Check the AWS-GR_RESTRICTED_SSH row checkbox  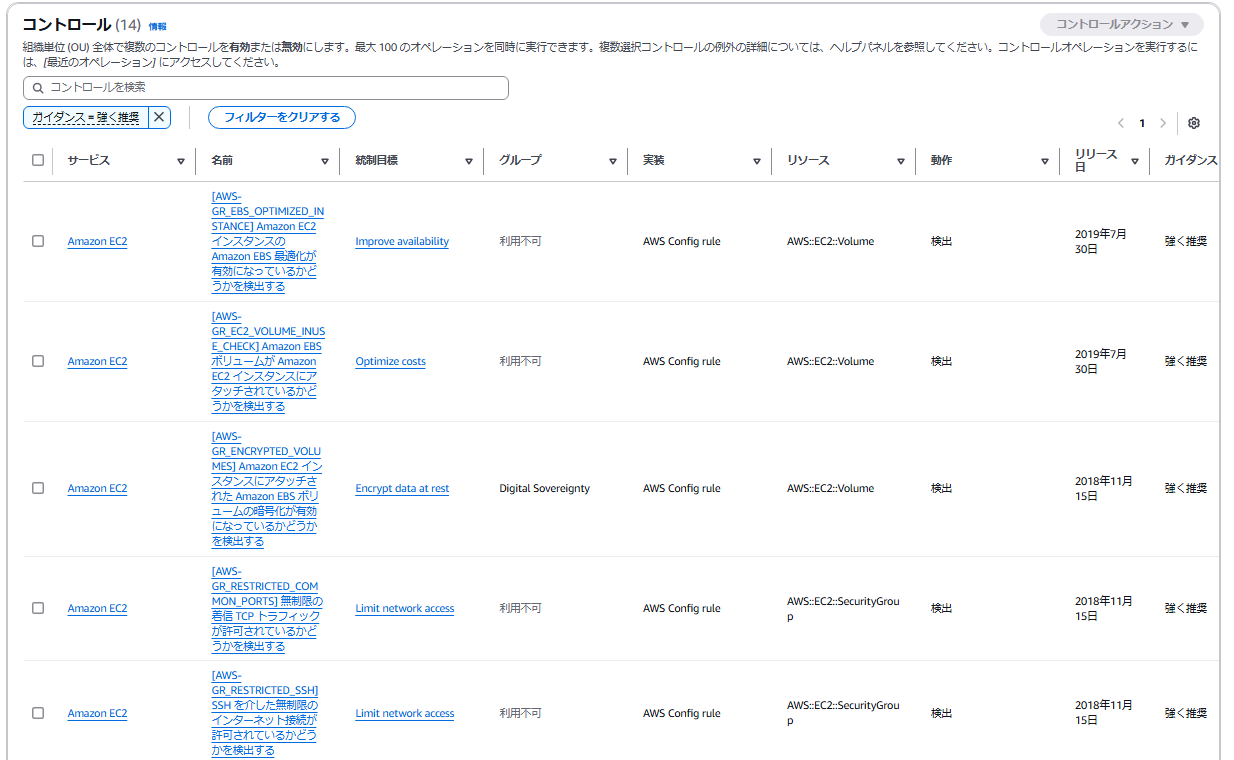click(x=37, y=712)
